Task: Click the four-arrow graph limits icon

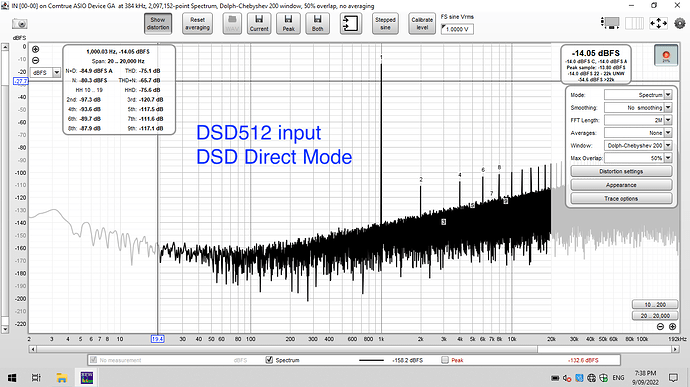Action: coord(658,23)
